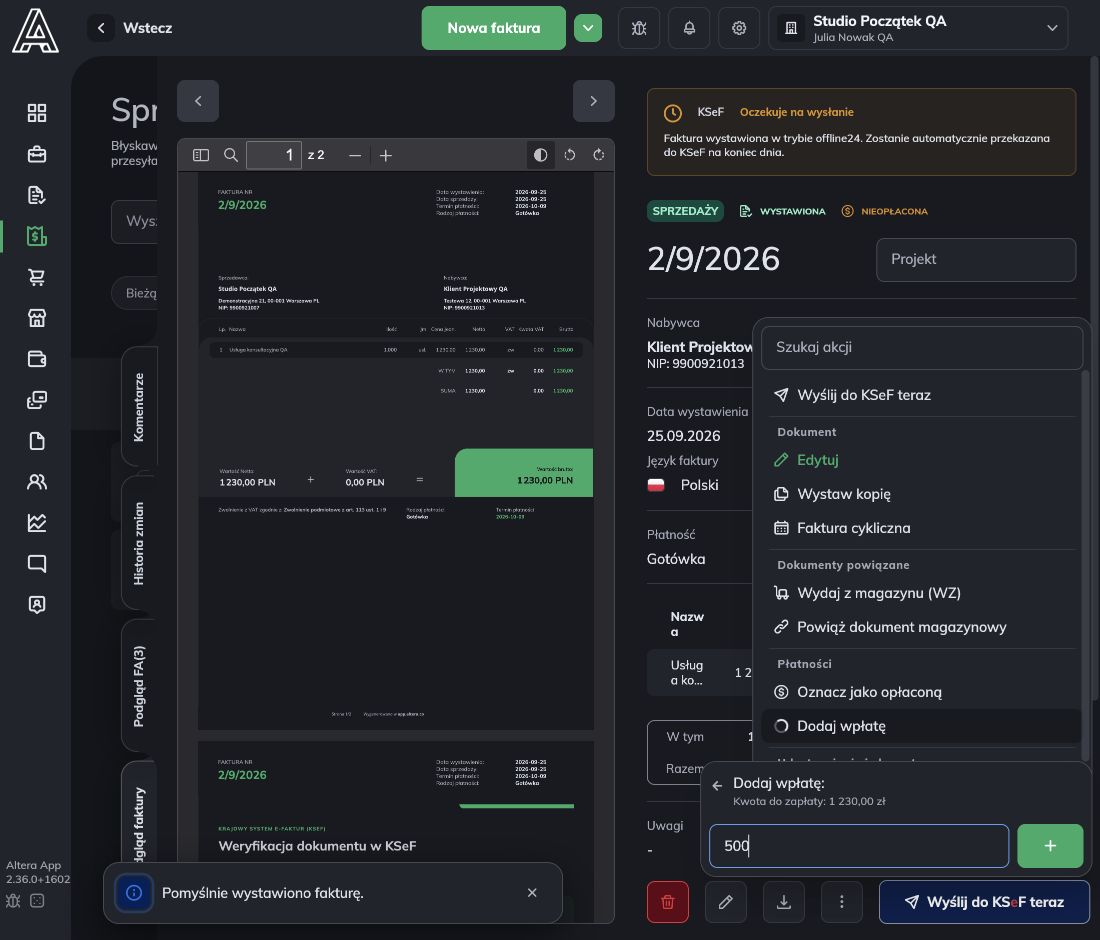Open the wallet section in sidebar
The height and width of the screenshot is (940, 1100).
36,359
